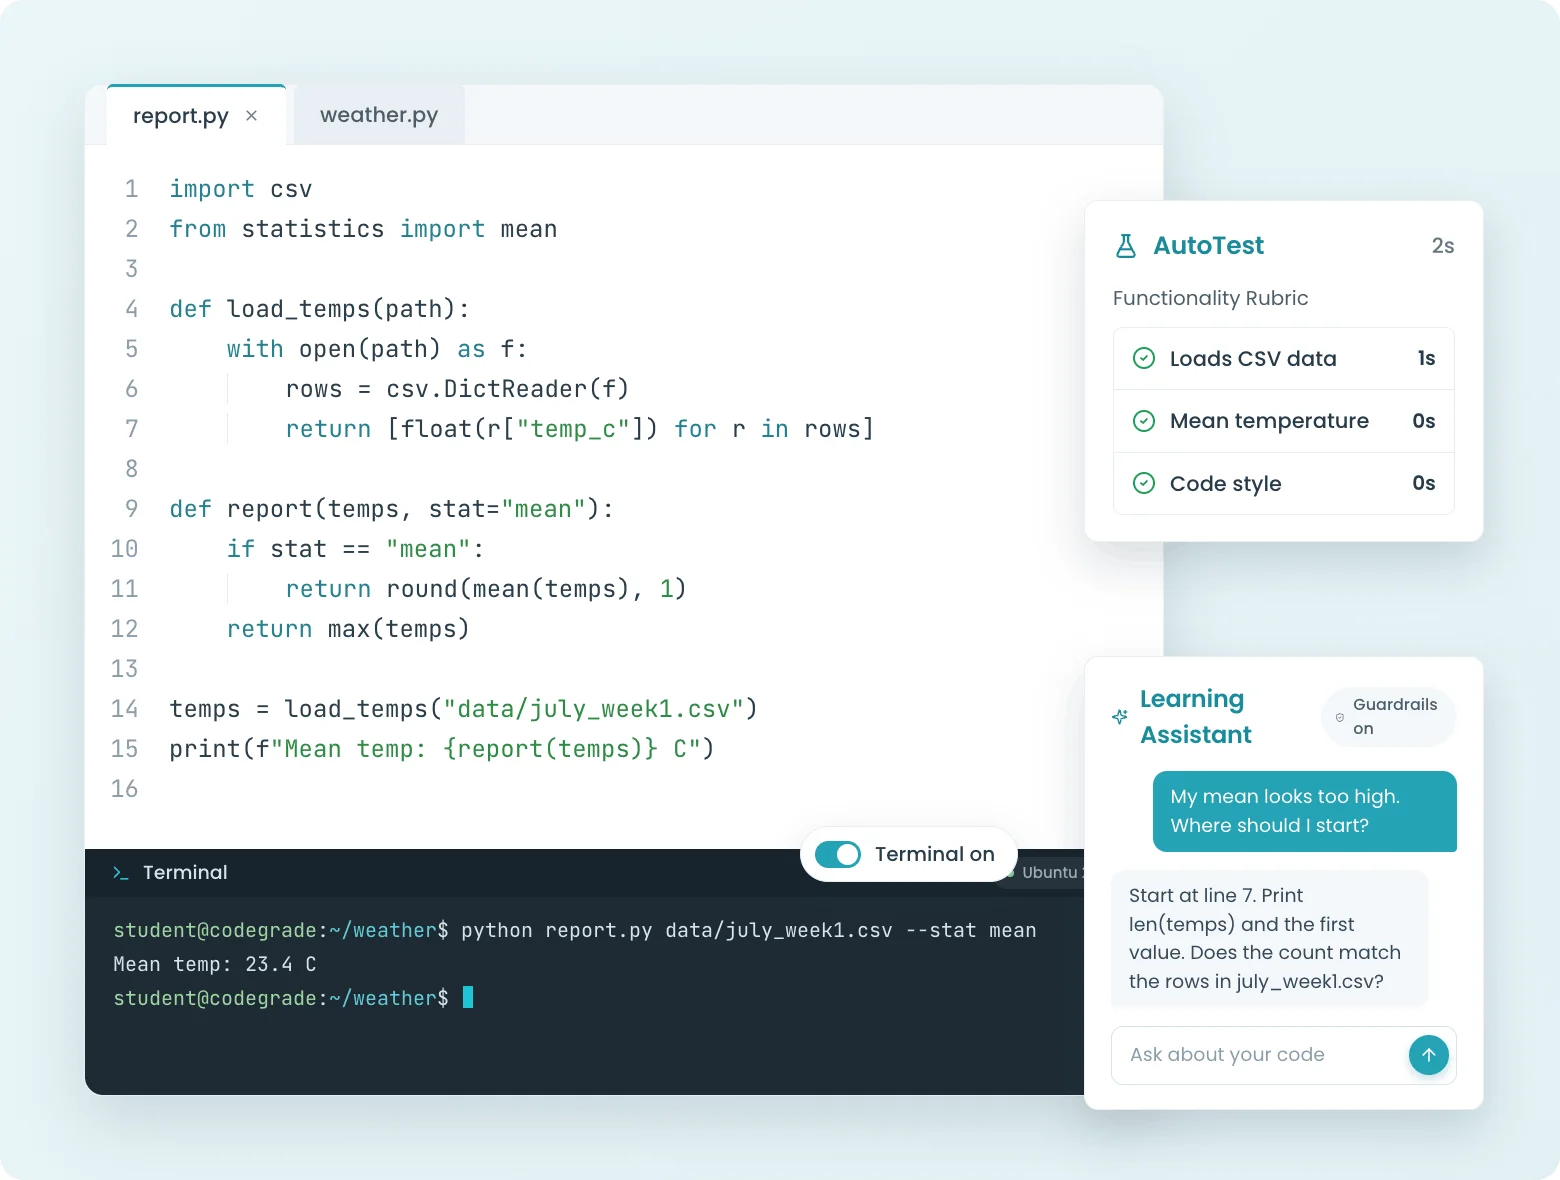Click the Terminal panel title
This screenshot has height=1180, width=1560.
[185, 873]
